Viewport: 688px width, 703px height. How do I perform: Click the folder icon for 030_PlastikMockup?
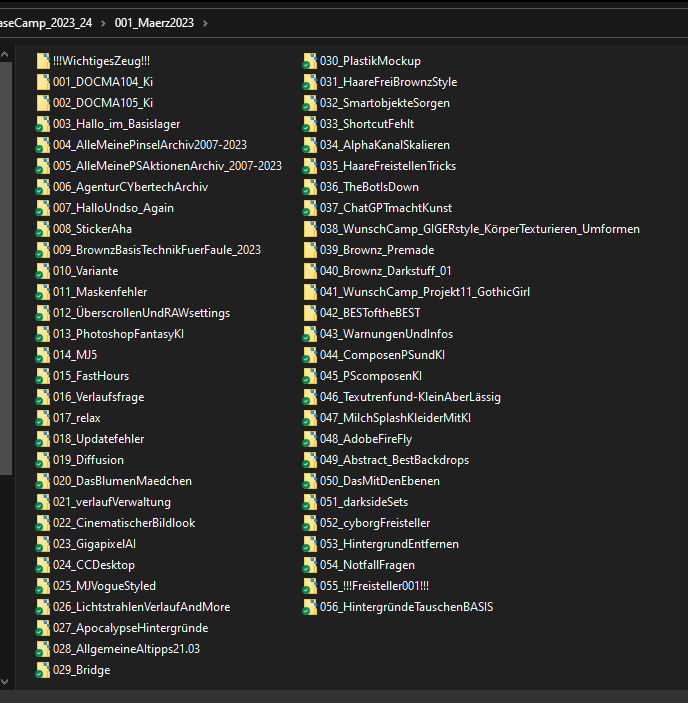[310, 61]
